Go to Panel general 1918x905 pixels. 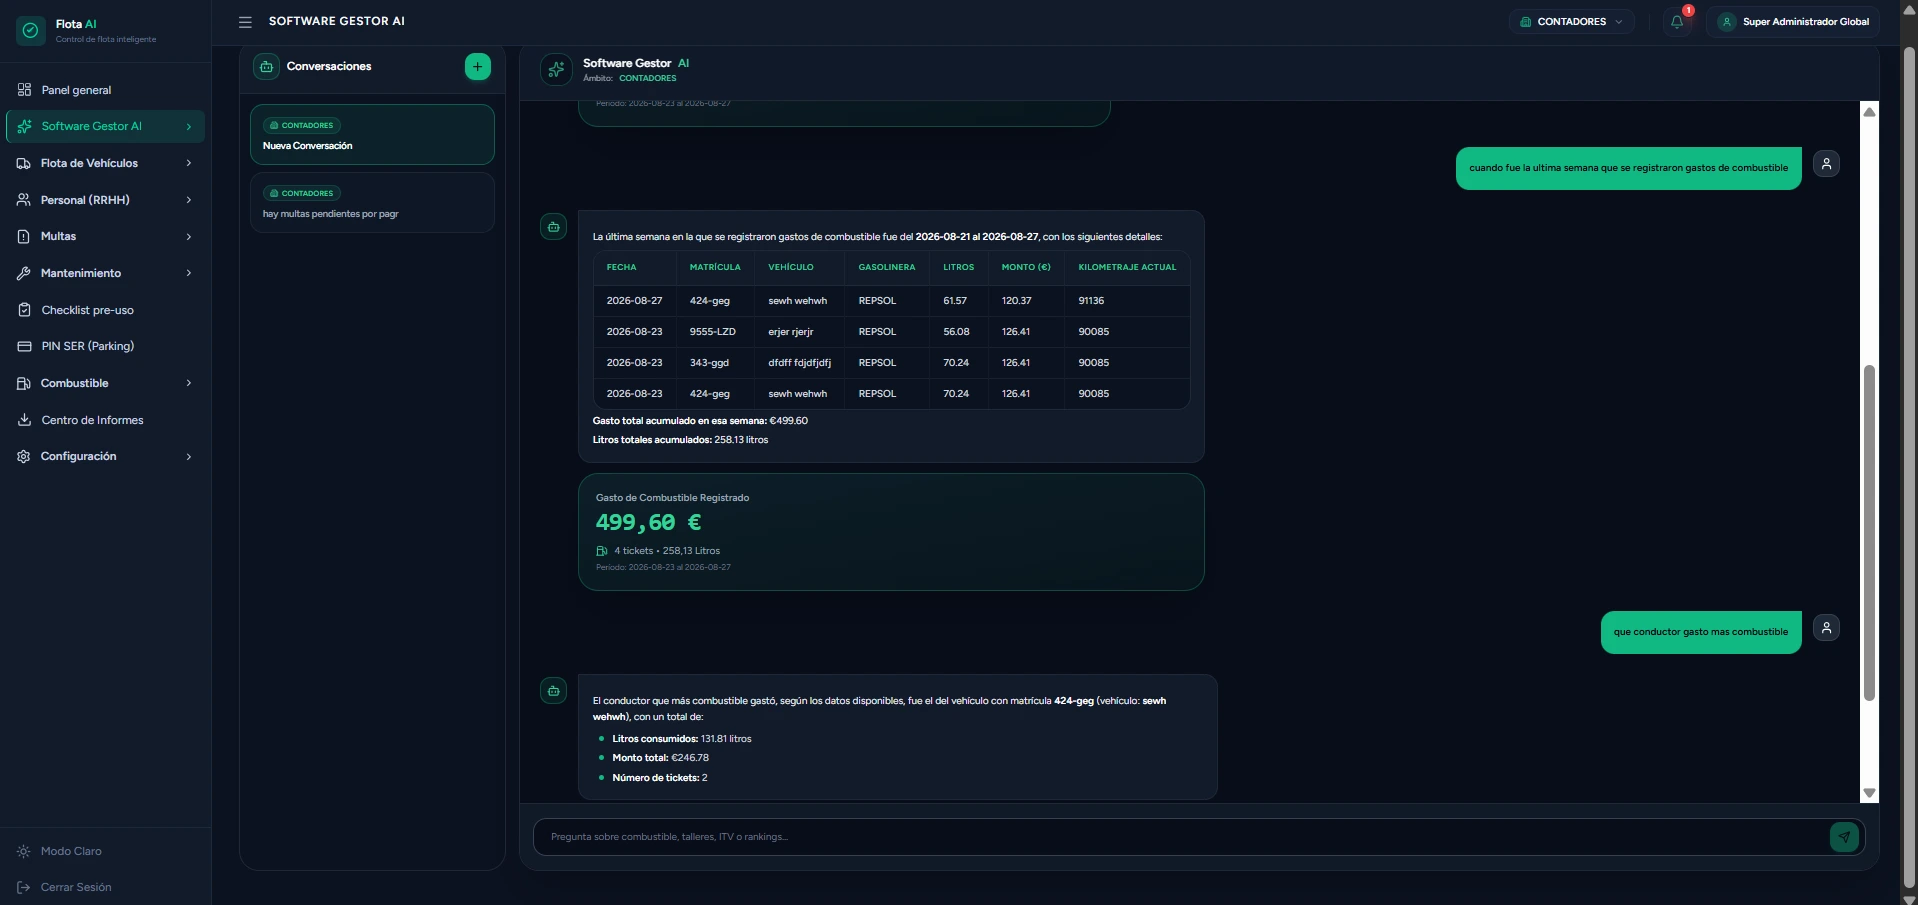105,90
